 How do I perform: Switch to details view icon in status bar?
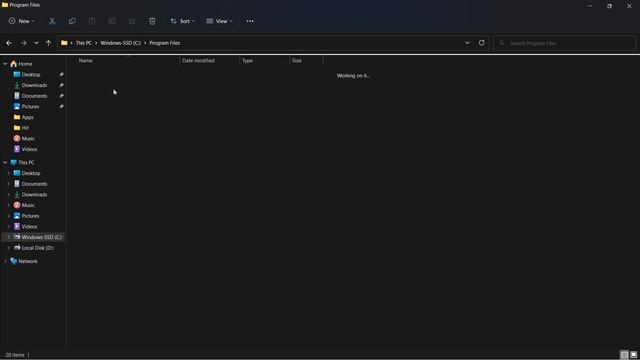pos(624,355)
